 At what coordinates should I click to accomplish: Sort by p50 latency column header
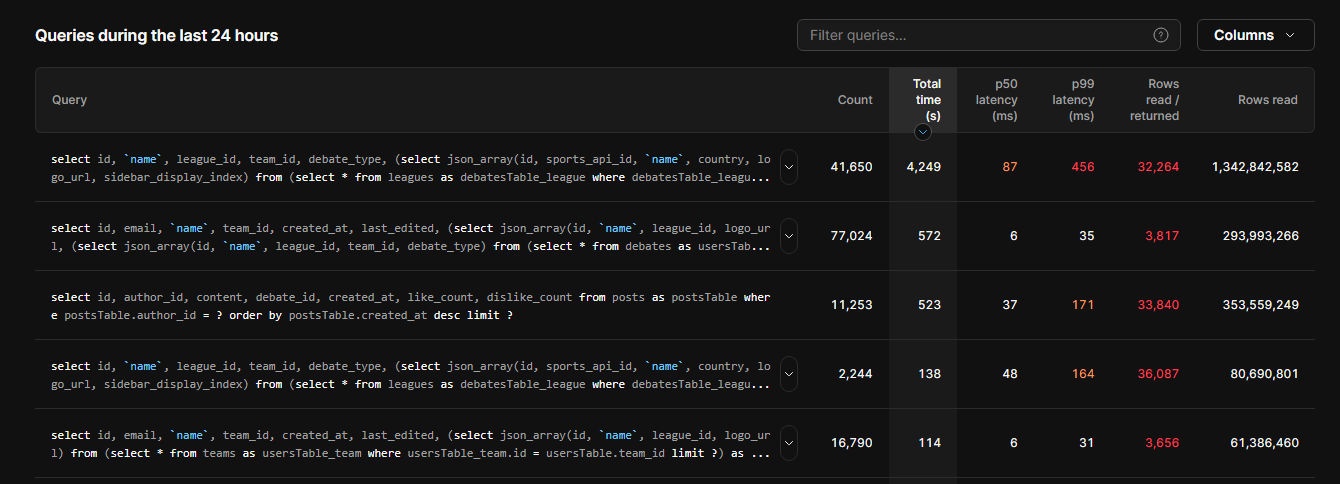coord(996,100)
